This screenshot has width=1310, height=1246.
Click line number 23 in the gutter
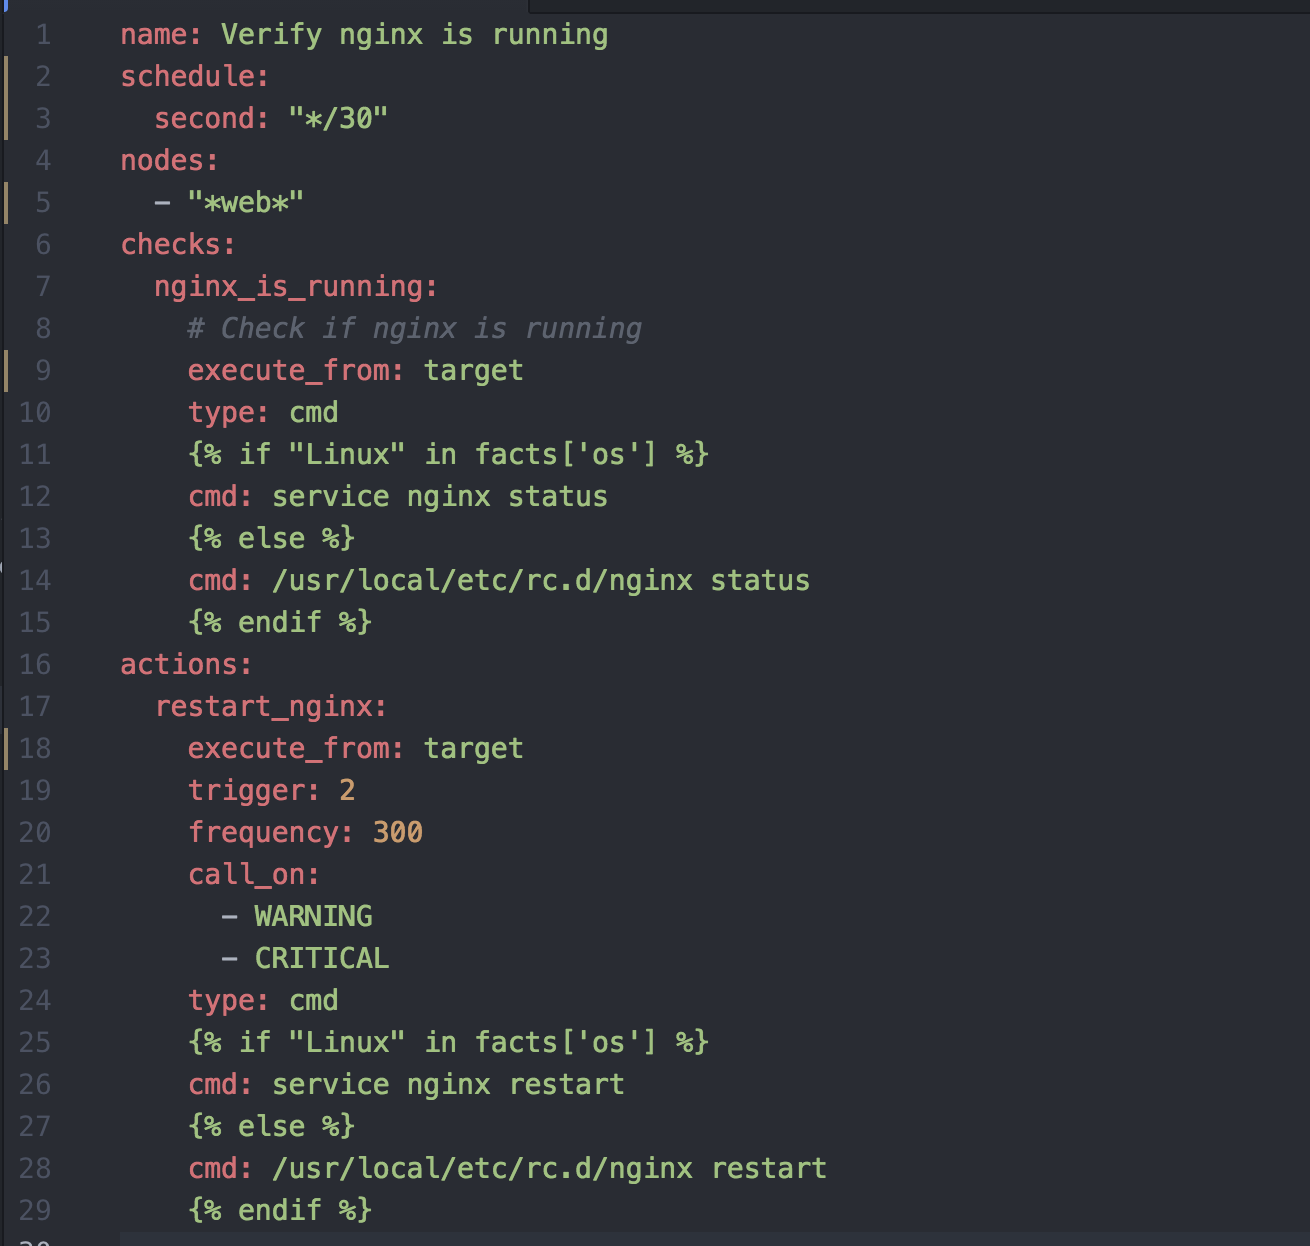tap(35, 959)
